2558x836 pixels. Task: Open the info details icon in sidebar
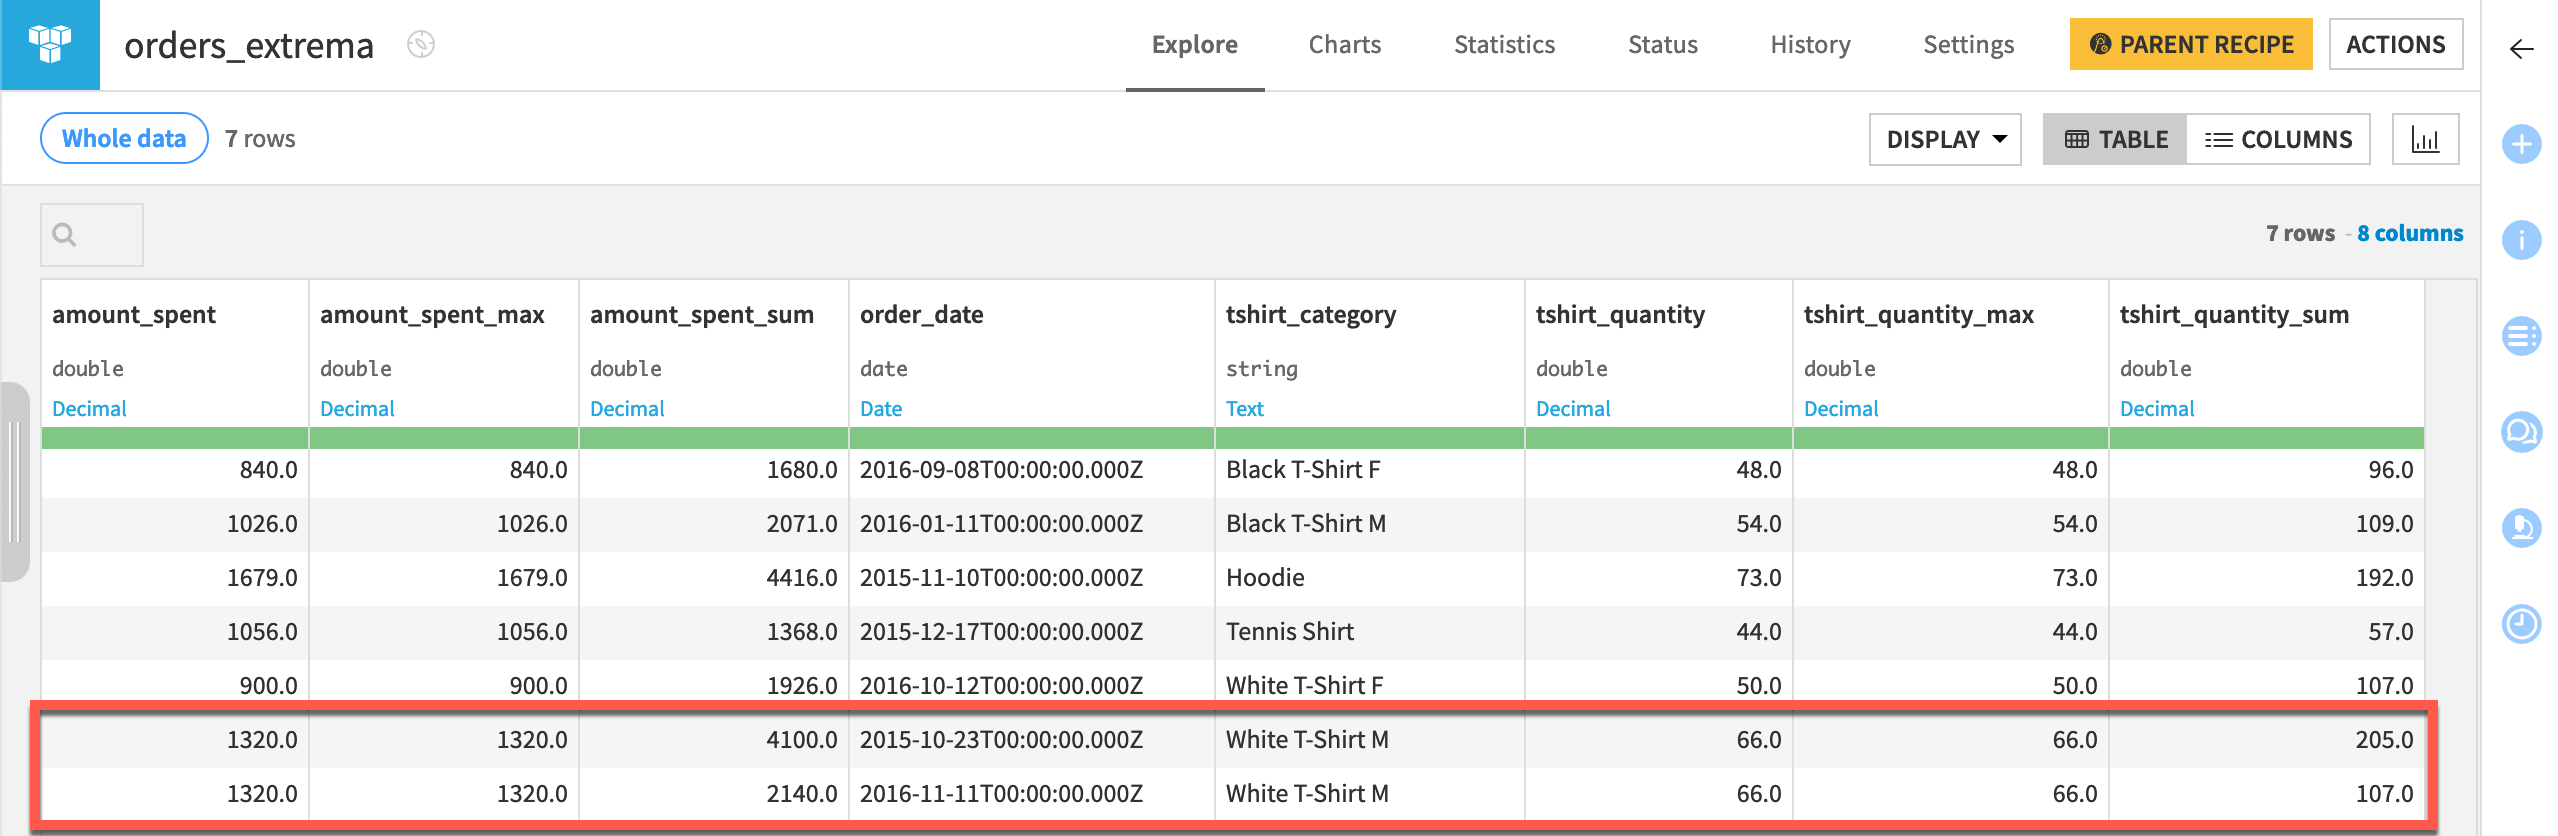[2521, 240]
